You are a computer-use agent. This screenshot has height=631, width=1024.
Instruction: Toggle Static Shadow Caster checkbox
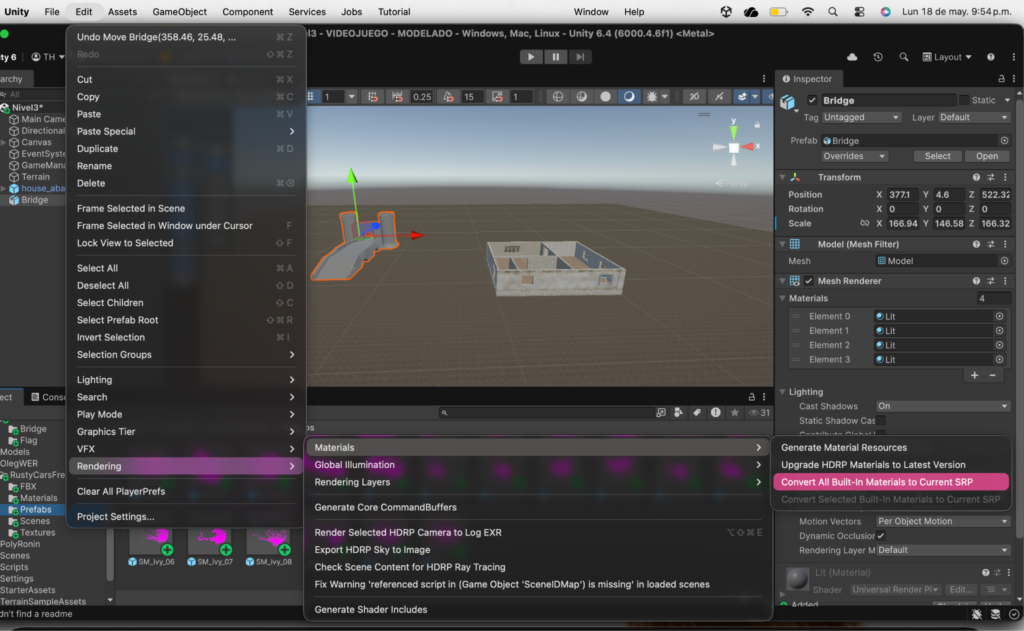pos(881,421)
